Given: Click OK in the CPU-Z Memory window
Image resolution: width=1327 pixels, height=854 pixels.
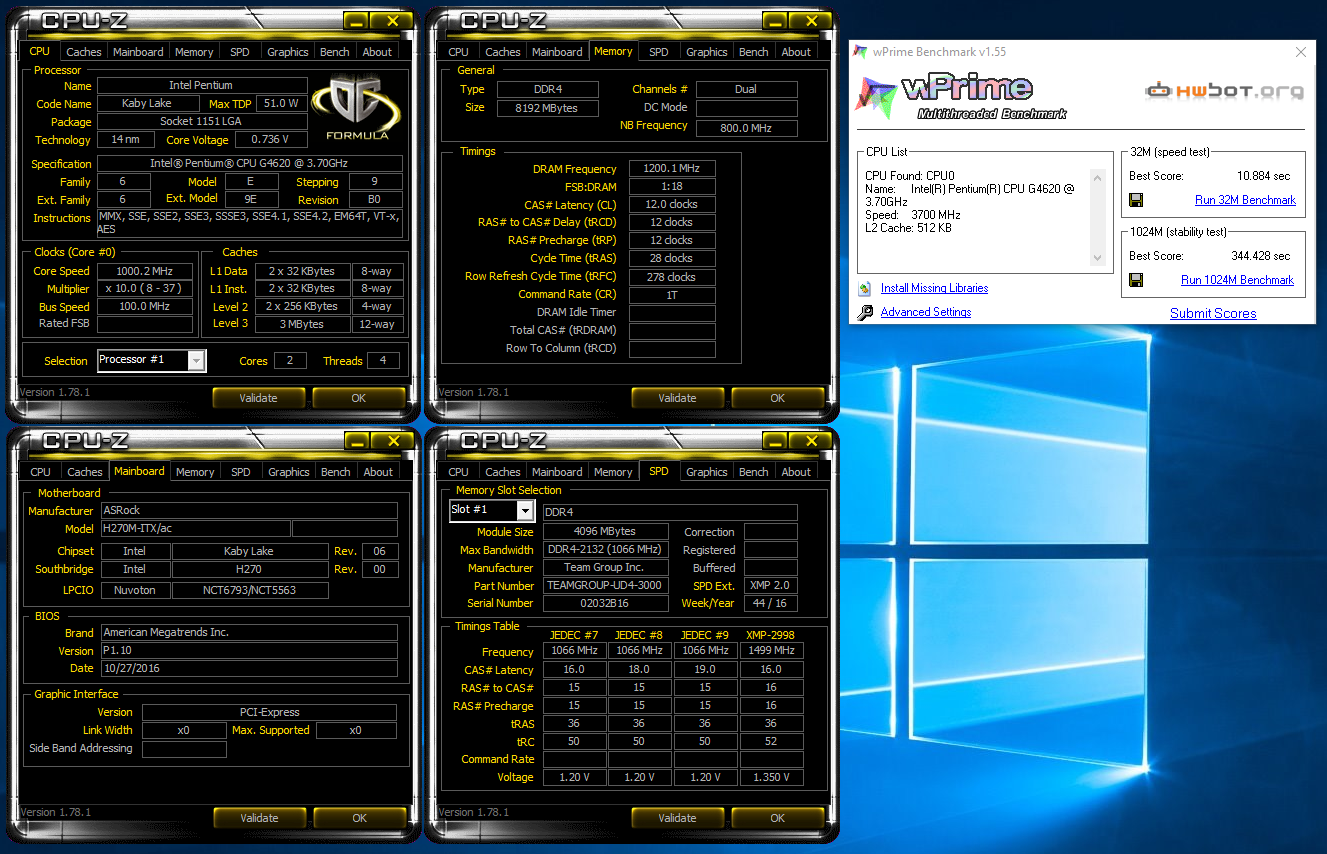Looking at the screenshot, I should coord(778,398).
